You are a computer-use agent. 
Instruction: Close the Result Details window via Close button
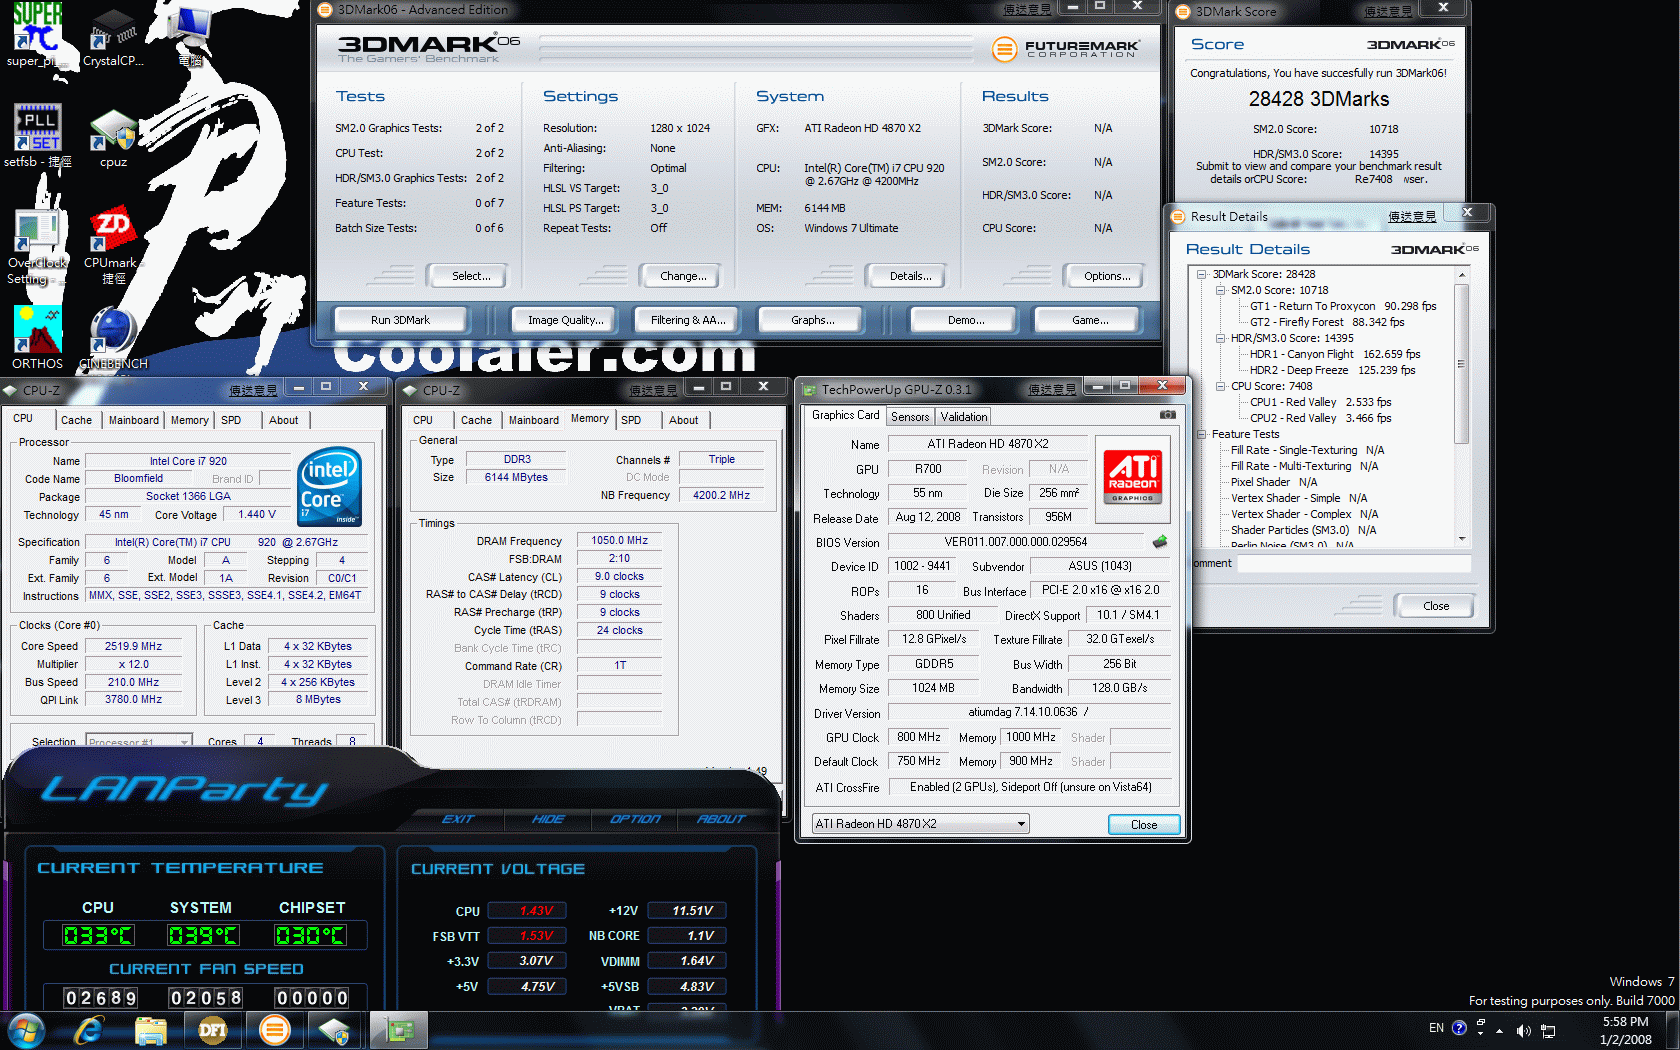1436,606
